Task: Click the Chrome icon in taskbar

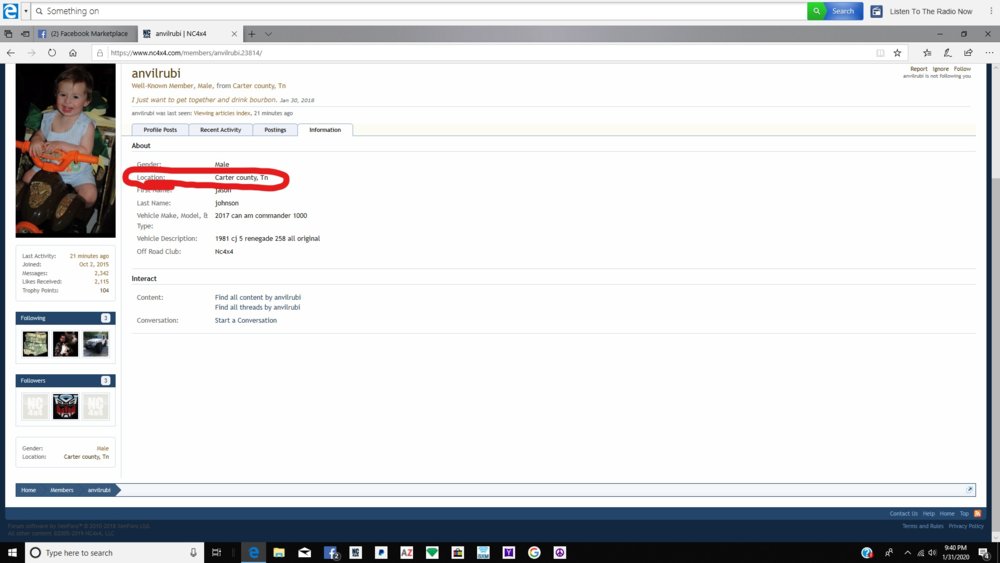Action: [x=534, y=552]
